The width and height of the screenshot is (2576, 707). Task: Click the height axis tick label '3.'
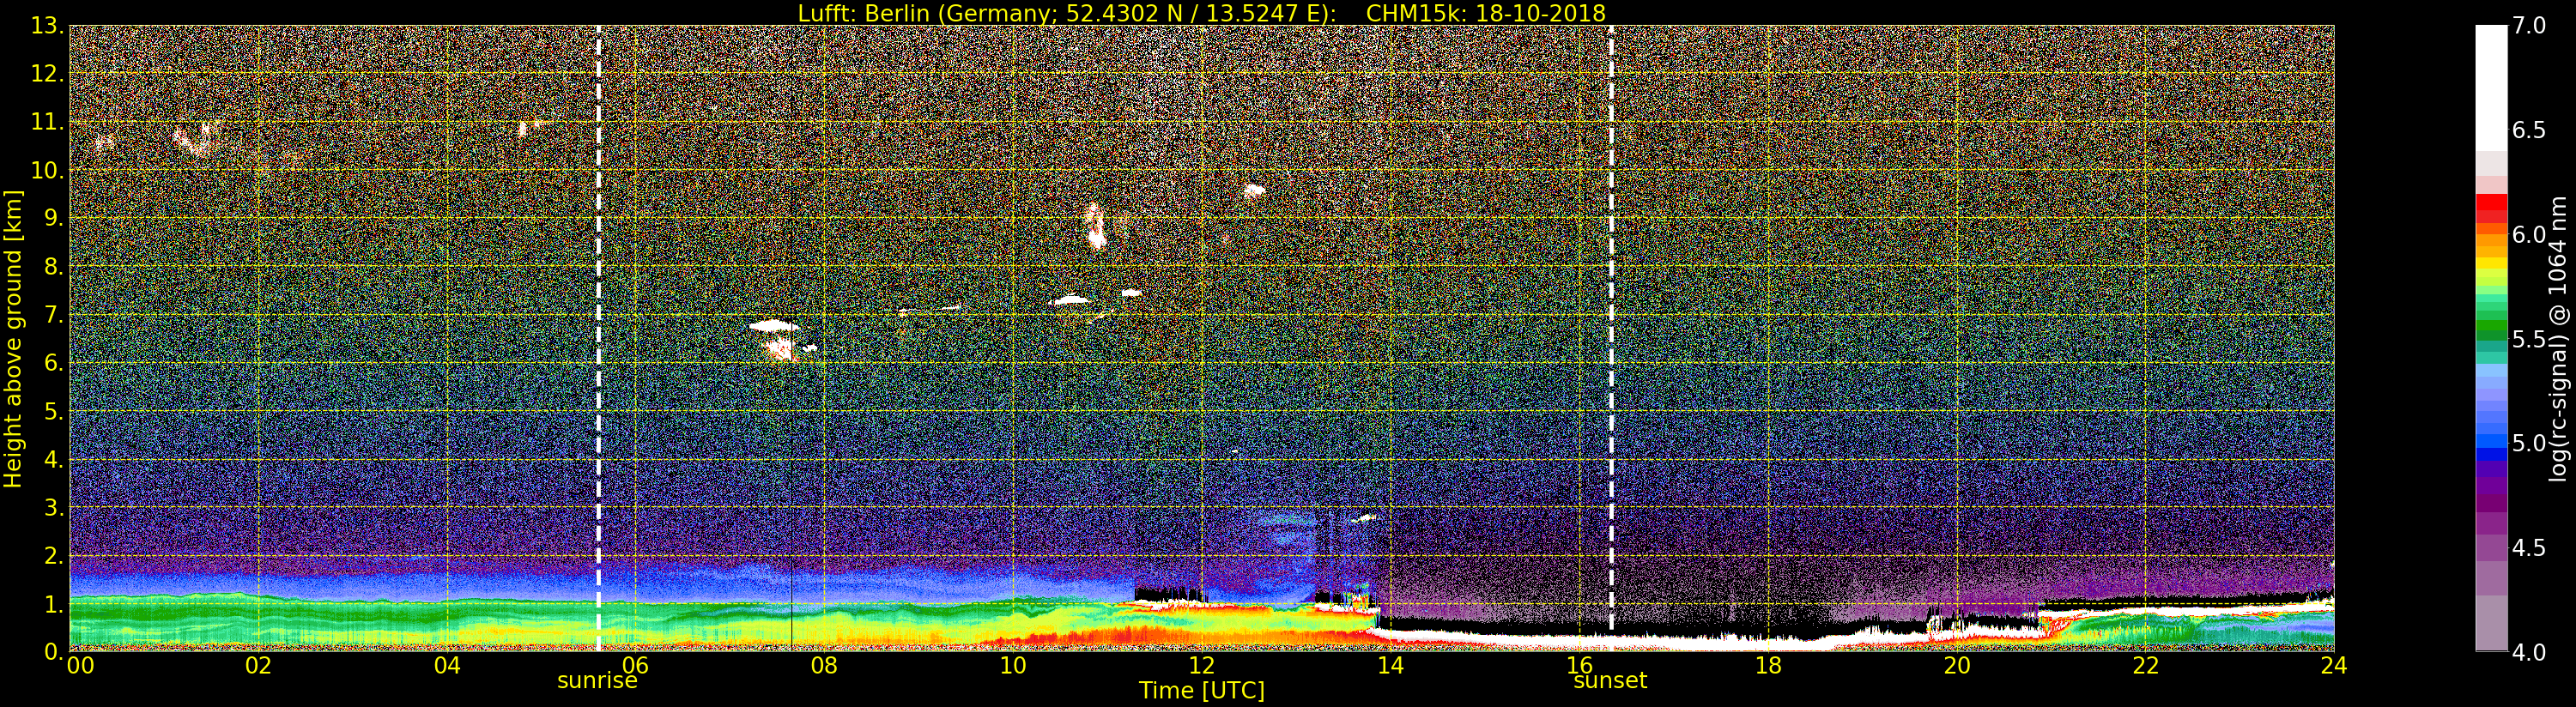click(x=53, y=507)
